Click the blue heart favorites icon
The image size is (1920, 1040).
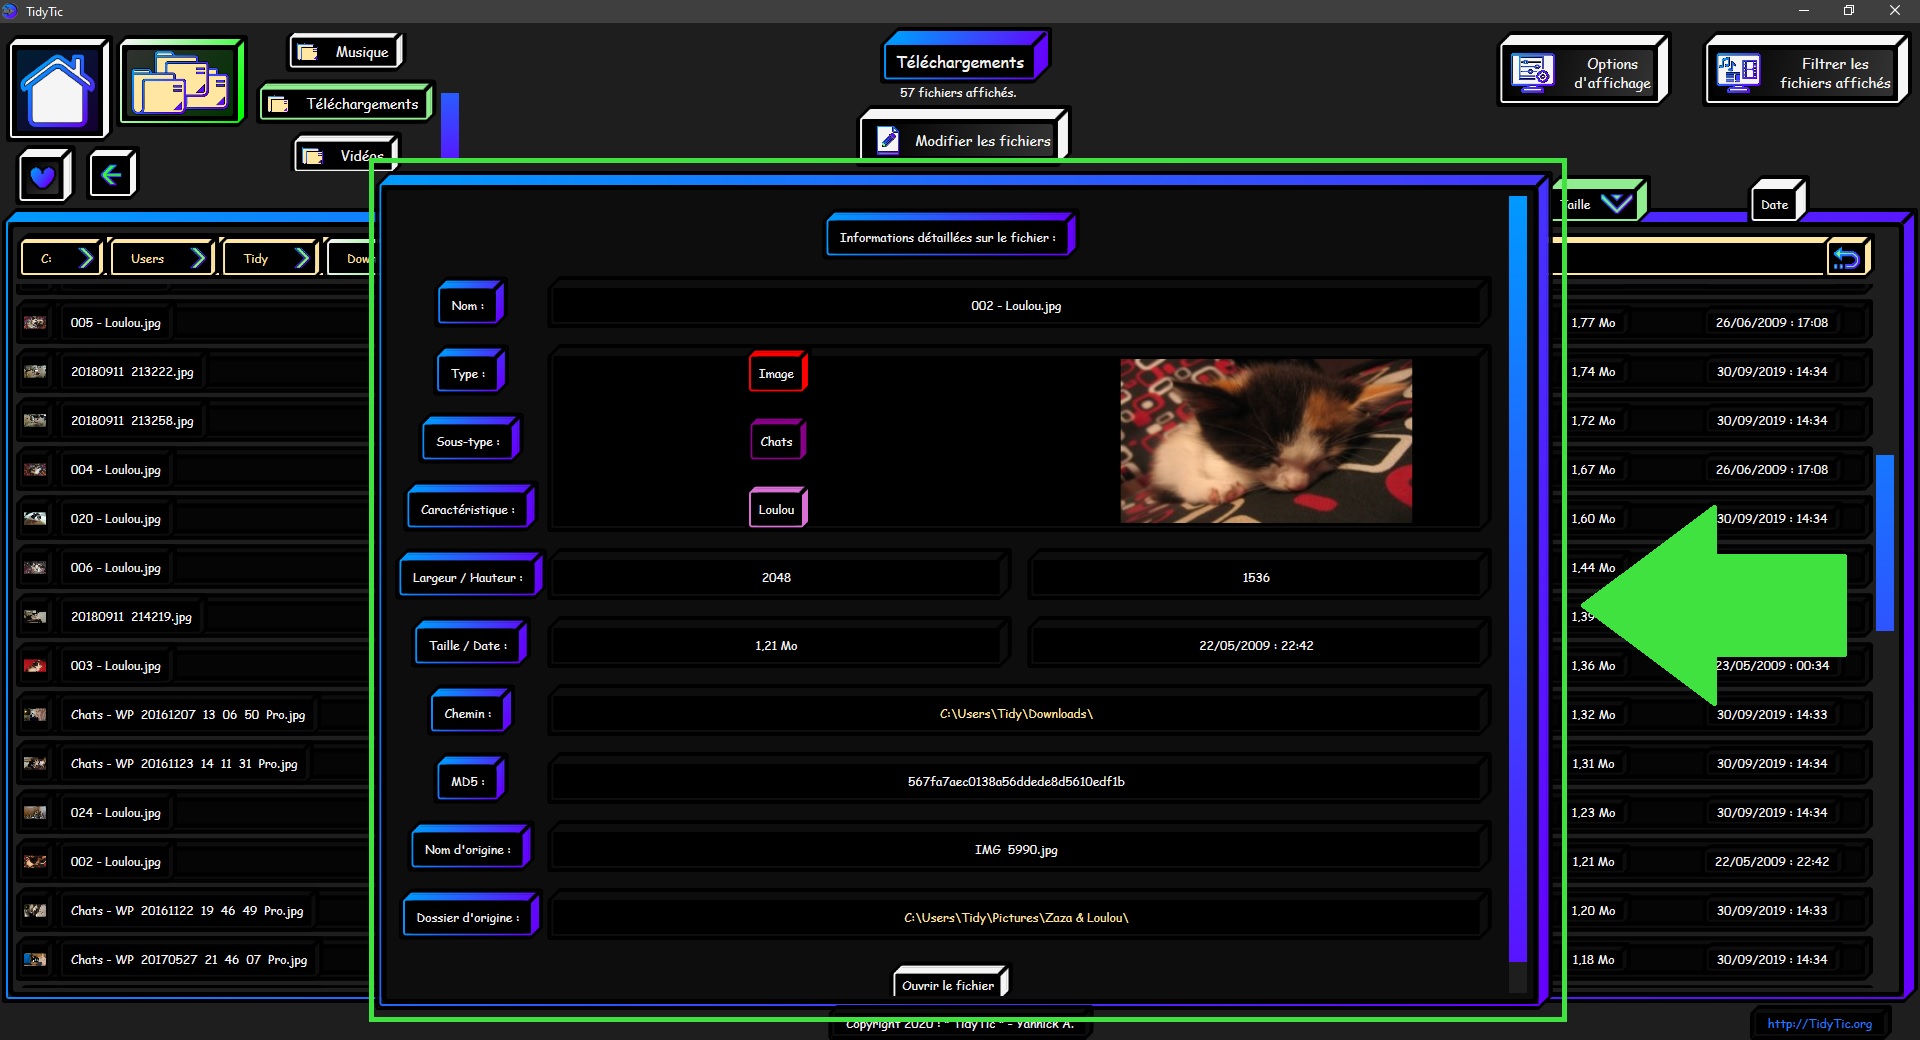point(43,176)
